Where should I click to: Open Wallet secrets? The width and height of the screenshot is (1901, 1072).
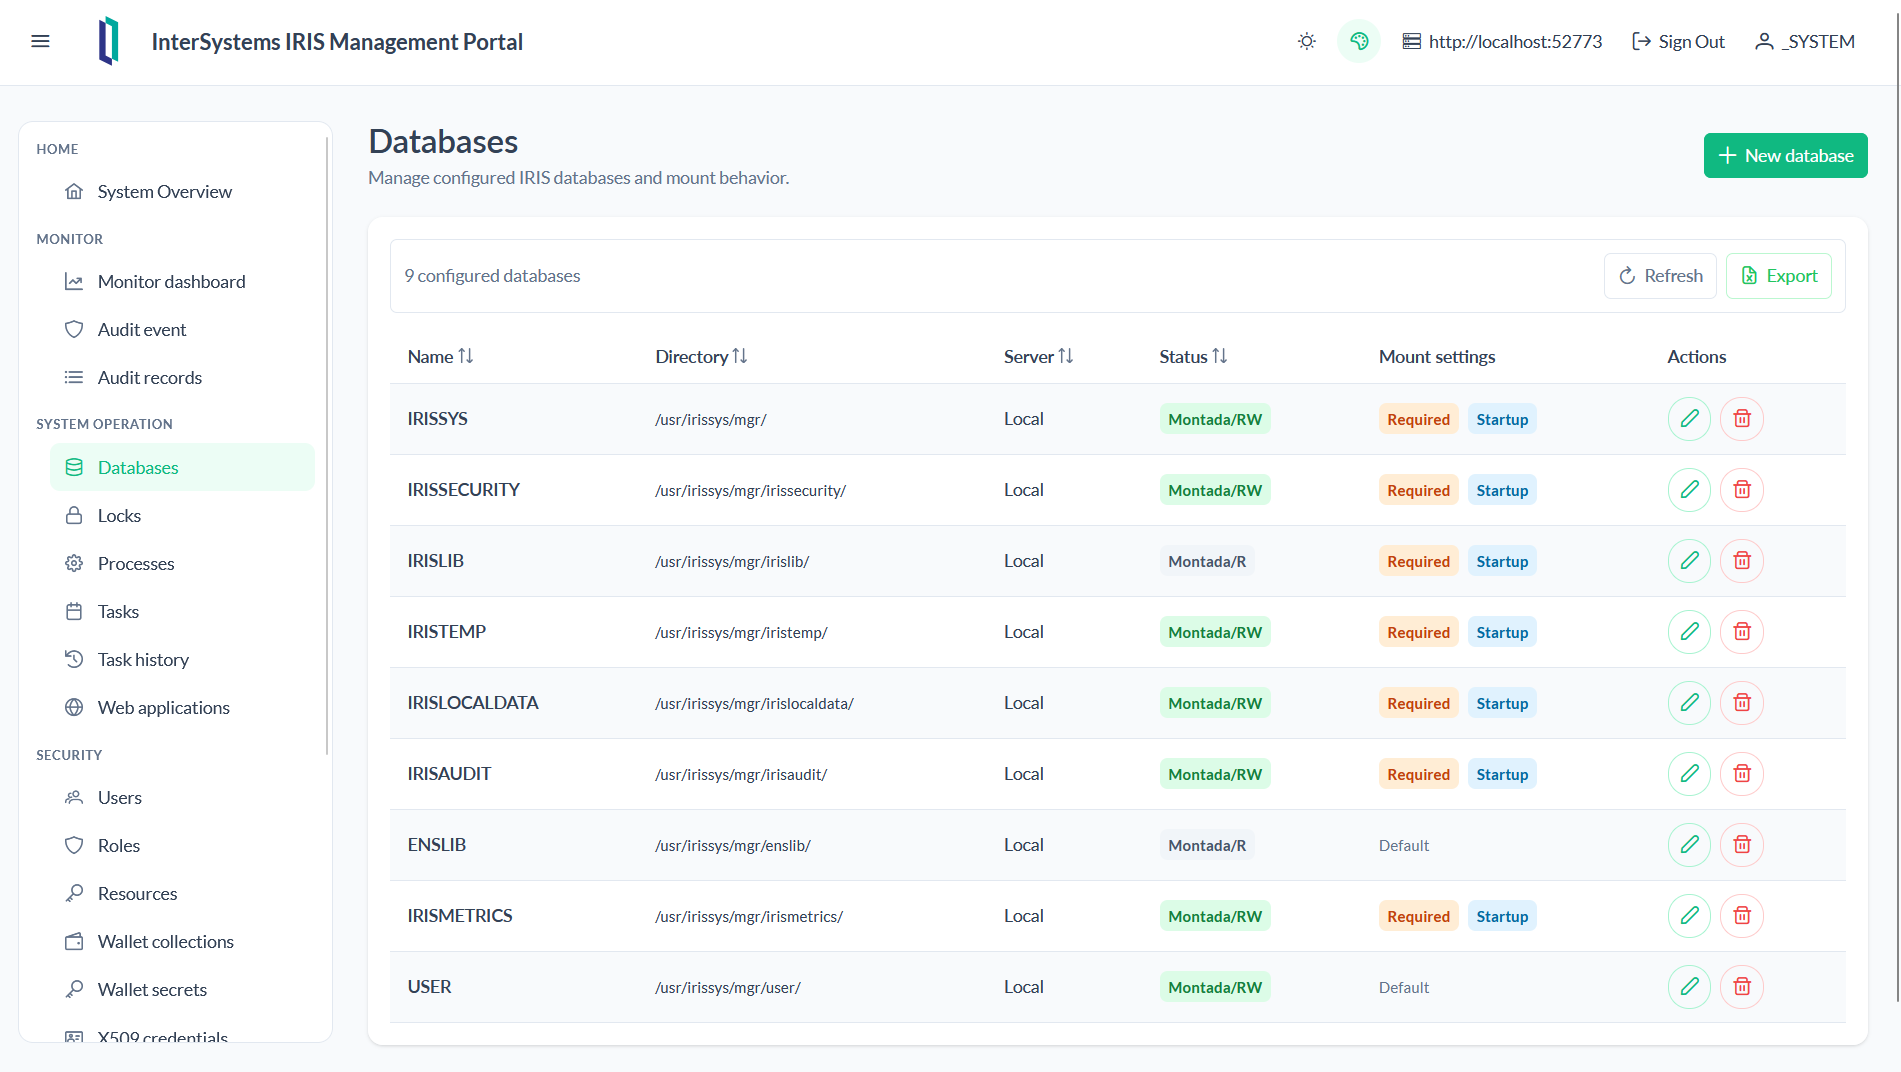pos(182,989)
